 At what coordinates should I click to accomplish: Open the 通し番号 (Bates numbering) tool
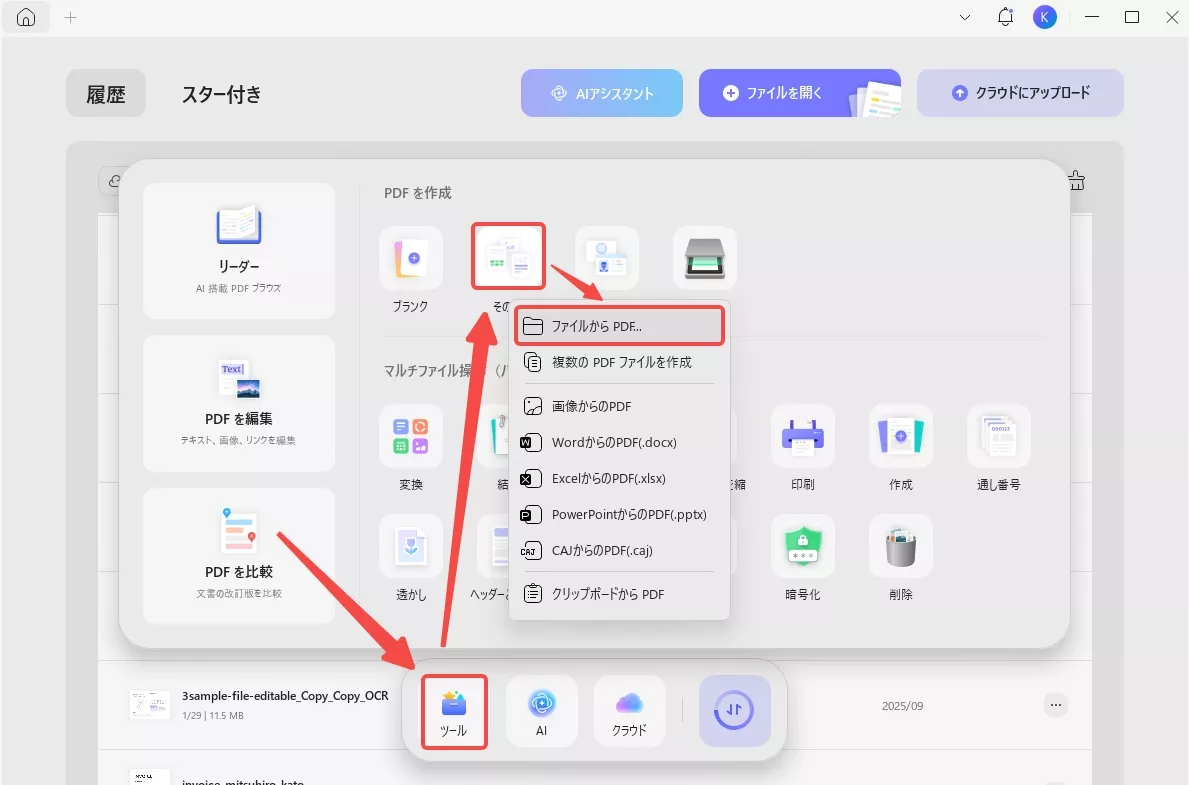[x=998, y=437]
